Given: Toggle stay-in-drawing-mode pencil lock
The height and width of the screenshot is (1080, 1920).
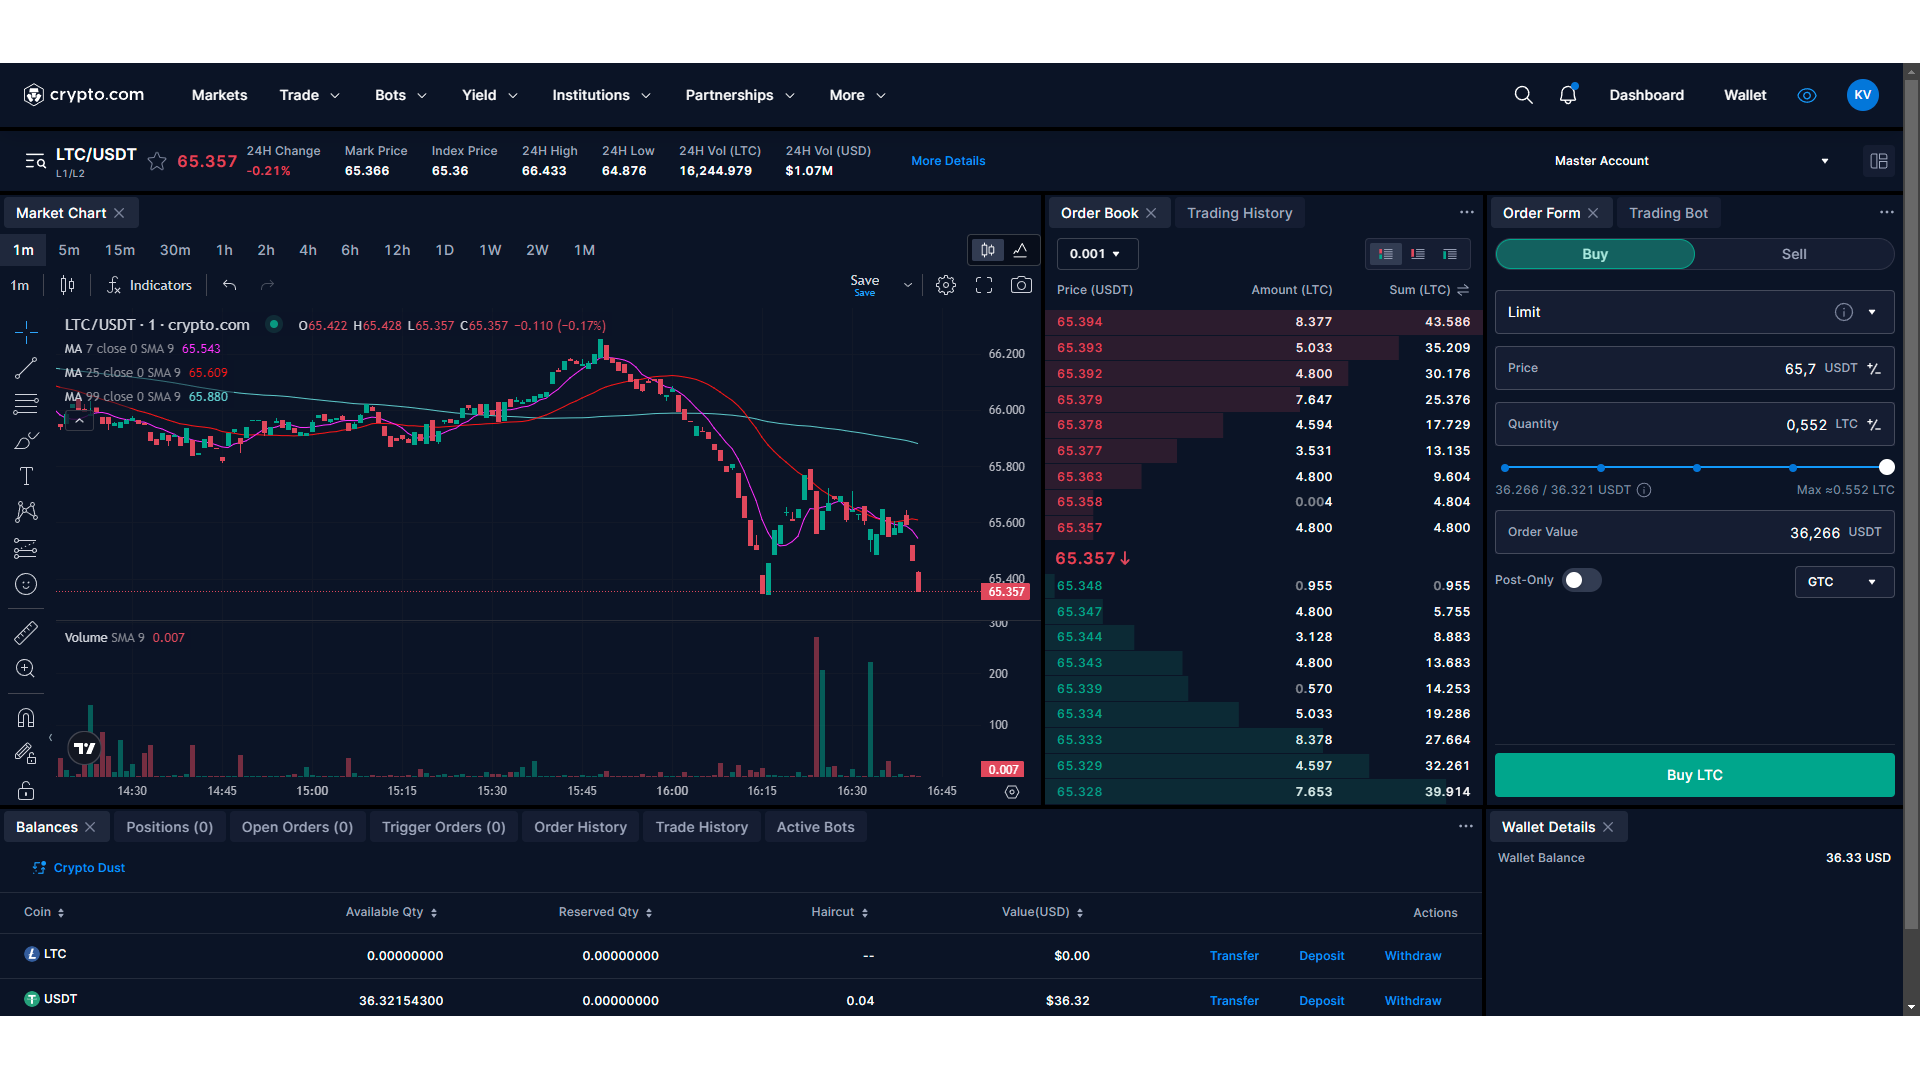Looking at the screenshot, I should pyautogui.click(x=26, y=753).
